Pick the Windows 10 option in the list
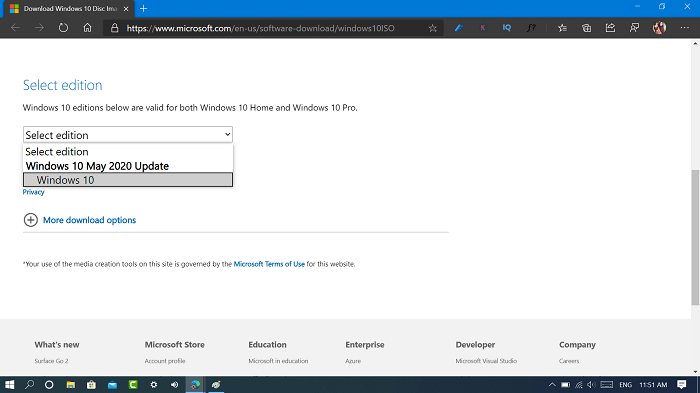 pyautogui.click(x=128, y=180)
